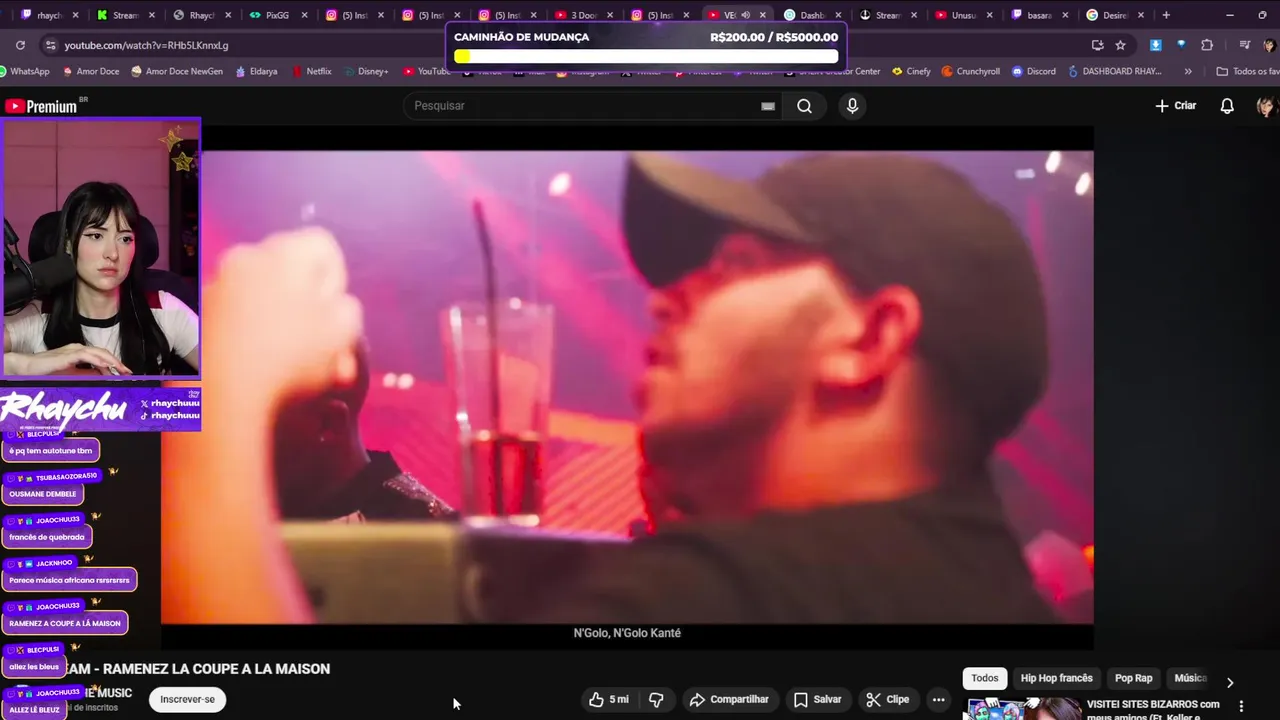The height and width of the screenshot is (720, 1280).
Task: Bookmark this page with star icon
Action: pyautogui.click(x=1120, y=45)
